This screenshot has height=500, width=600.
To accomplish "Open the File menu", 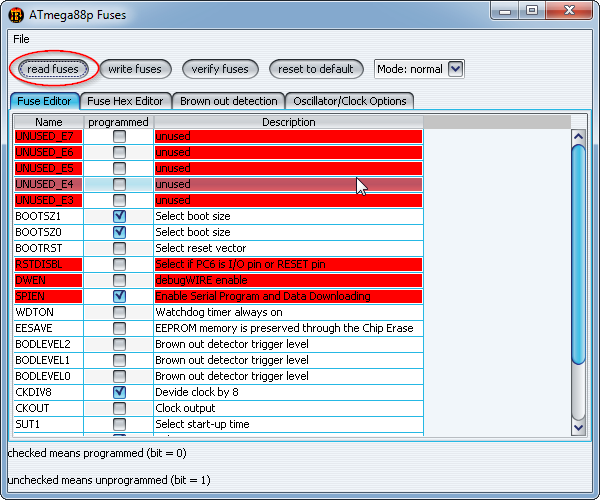I will tap(21, 39).
